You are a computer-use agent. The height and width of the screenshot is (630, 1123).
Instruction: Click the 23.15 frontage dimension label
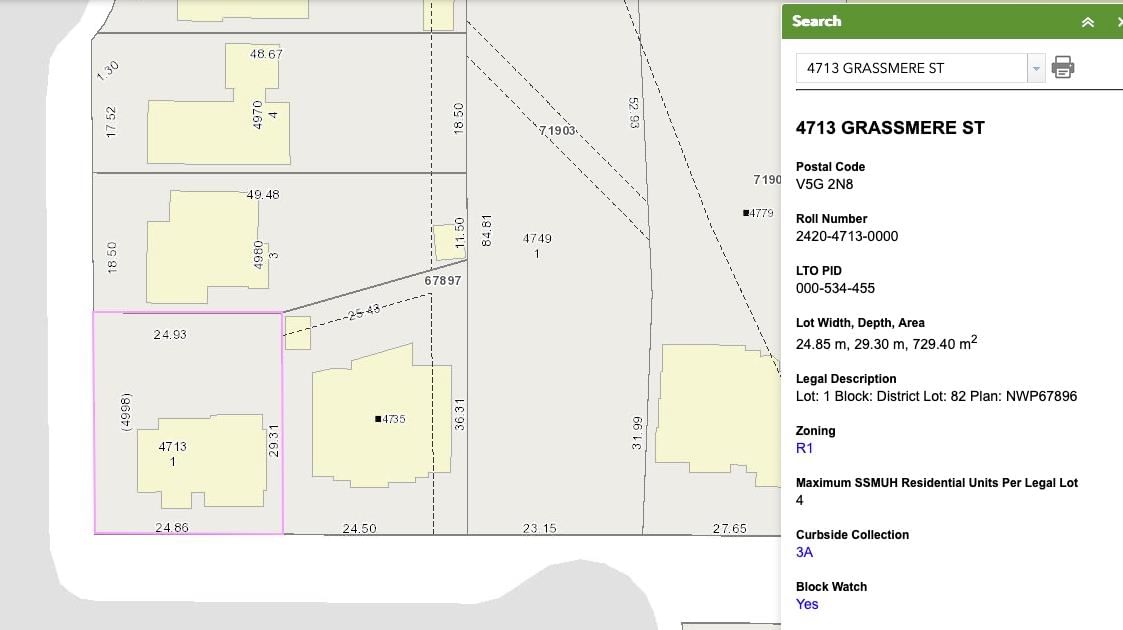pyautogui.click(x=539, y=528)
